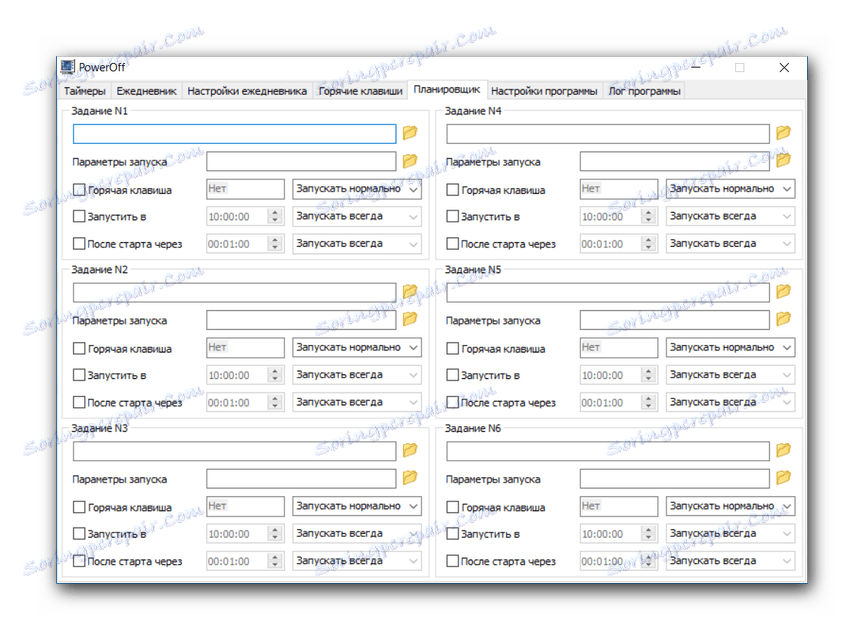The width and height of the screenshot is (864, 640).
Task: Click the 10:00:00 time field in Задание N3
Action: click(x=237, y=534)
